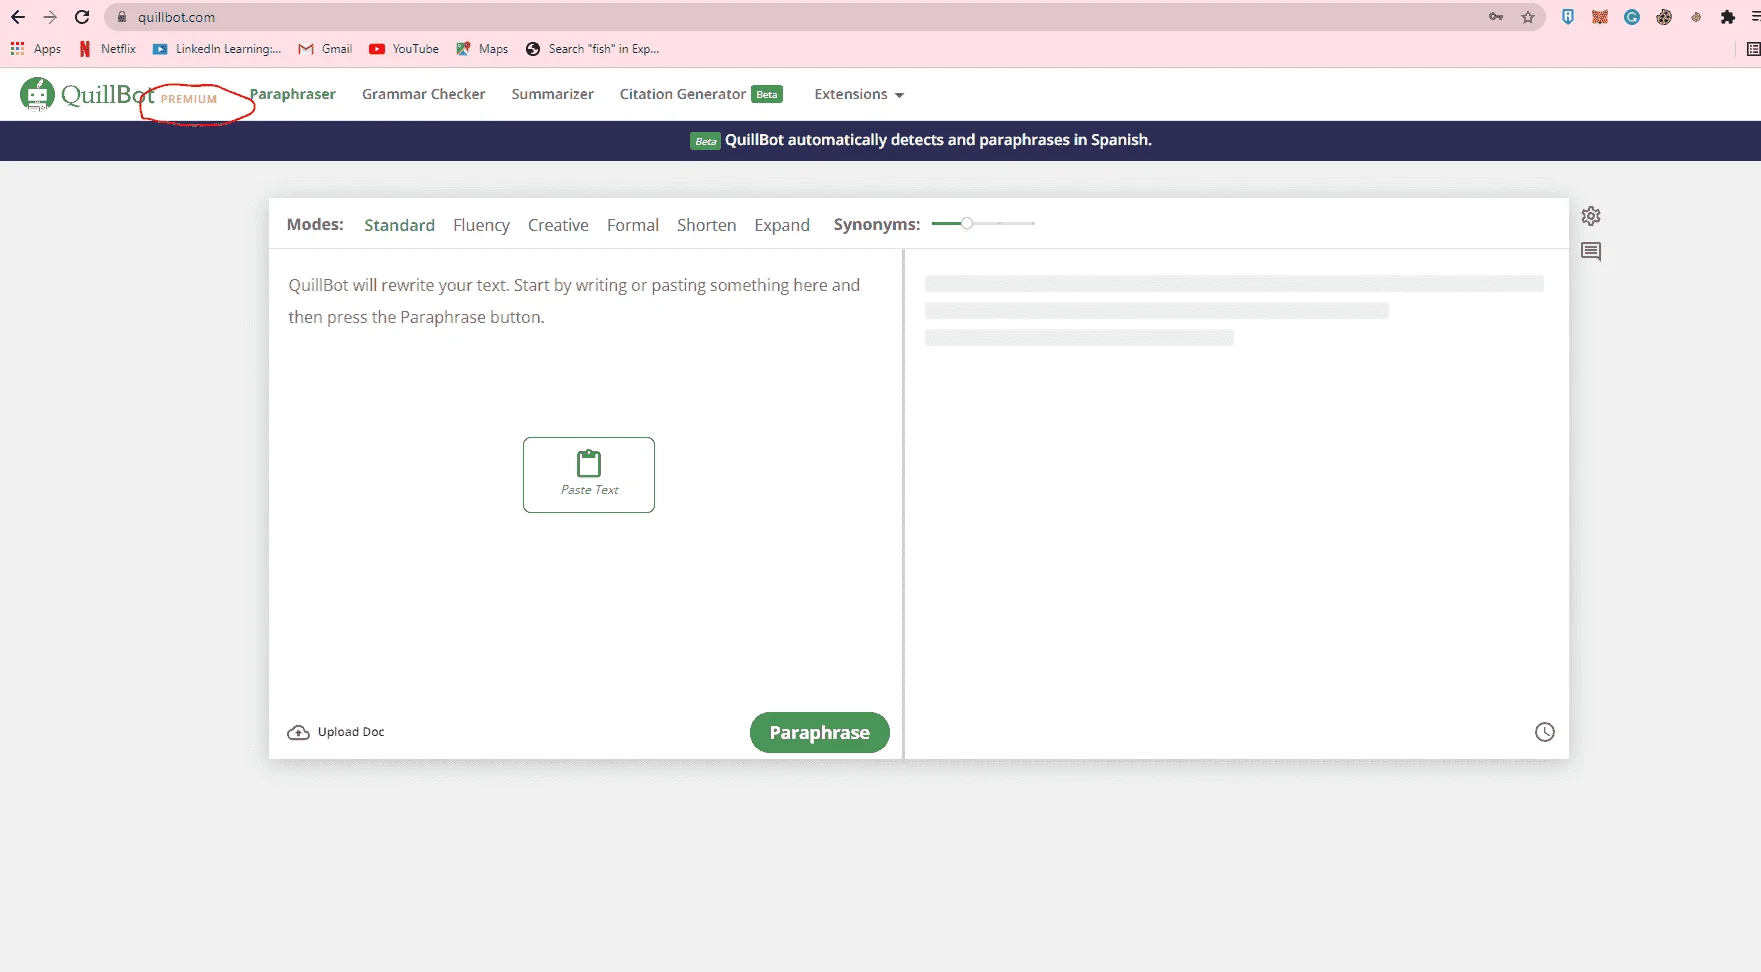The image size is (1761, 972).
Task: Click the Synonyms label
Action: coord(877,224)
